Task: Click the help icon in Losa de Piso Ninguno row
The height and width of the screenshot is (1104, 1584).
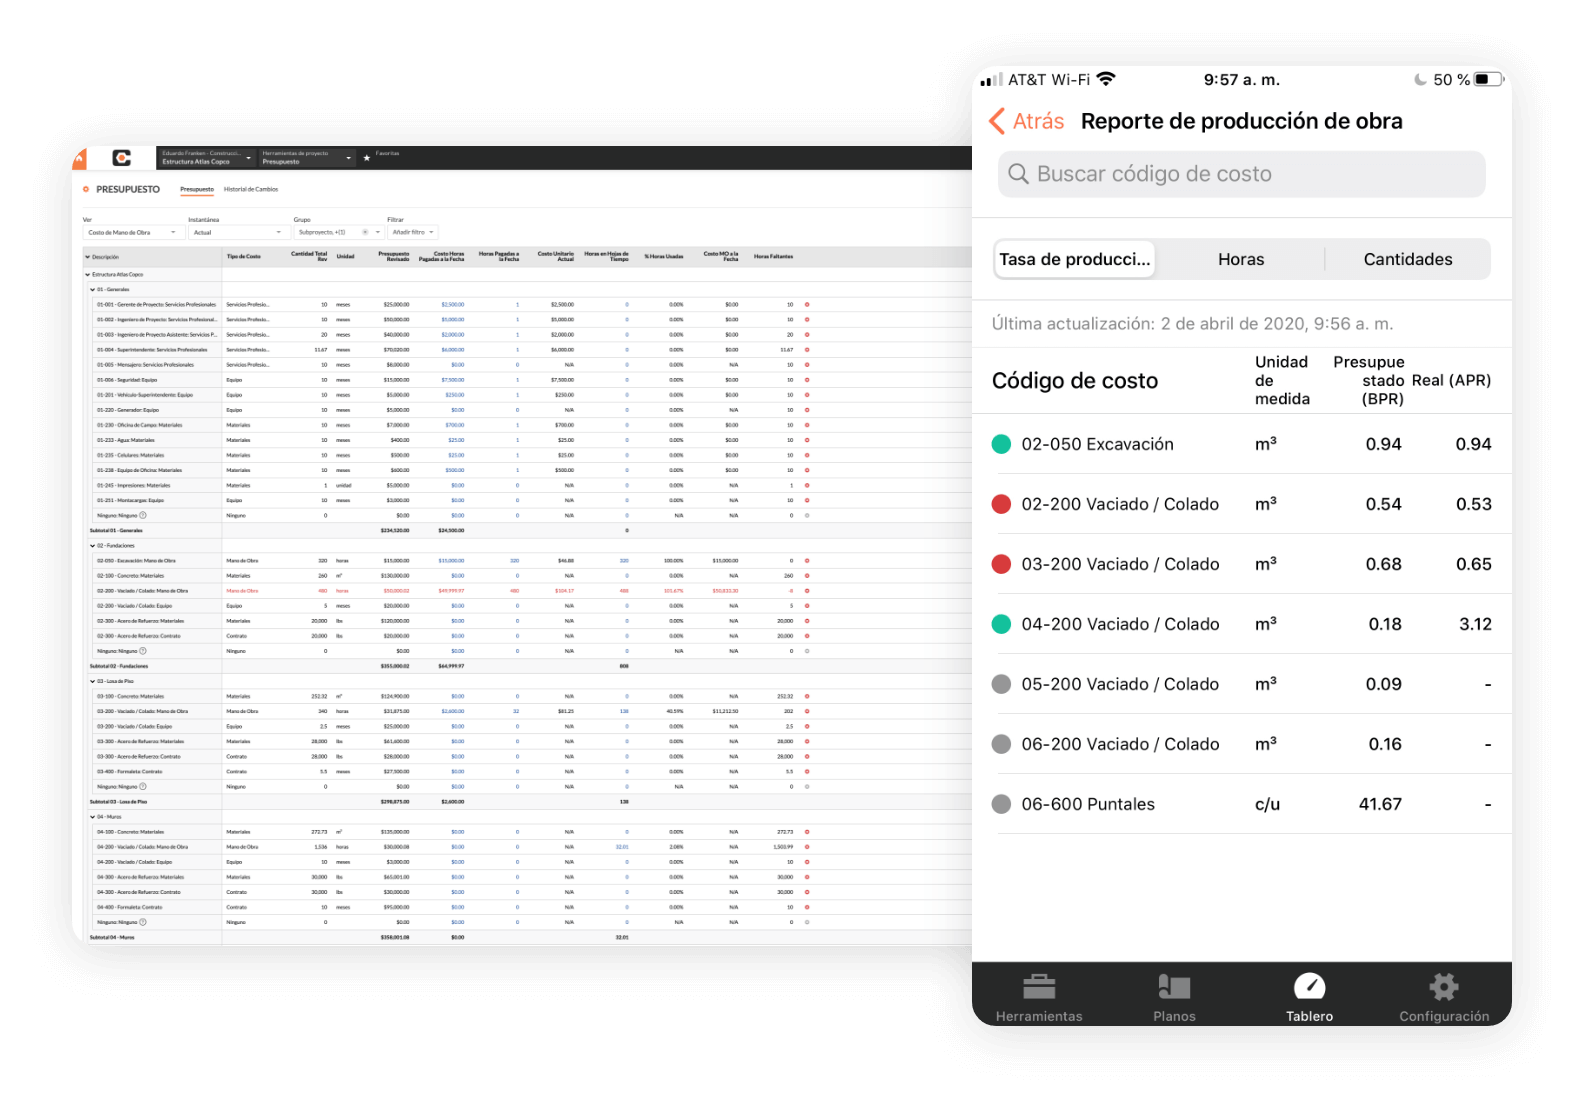Action: (x=143, y=786)
